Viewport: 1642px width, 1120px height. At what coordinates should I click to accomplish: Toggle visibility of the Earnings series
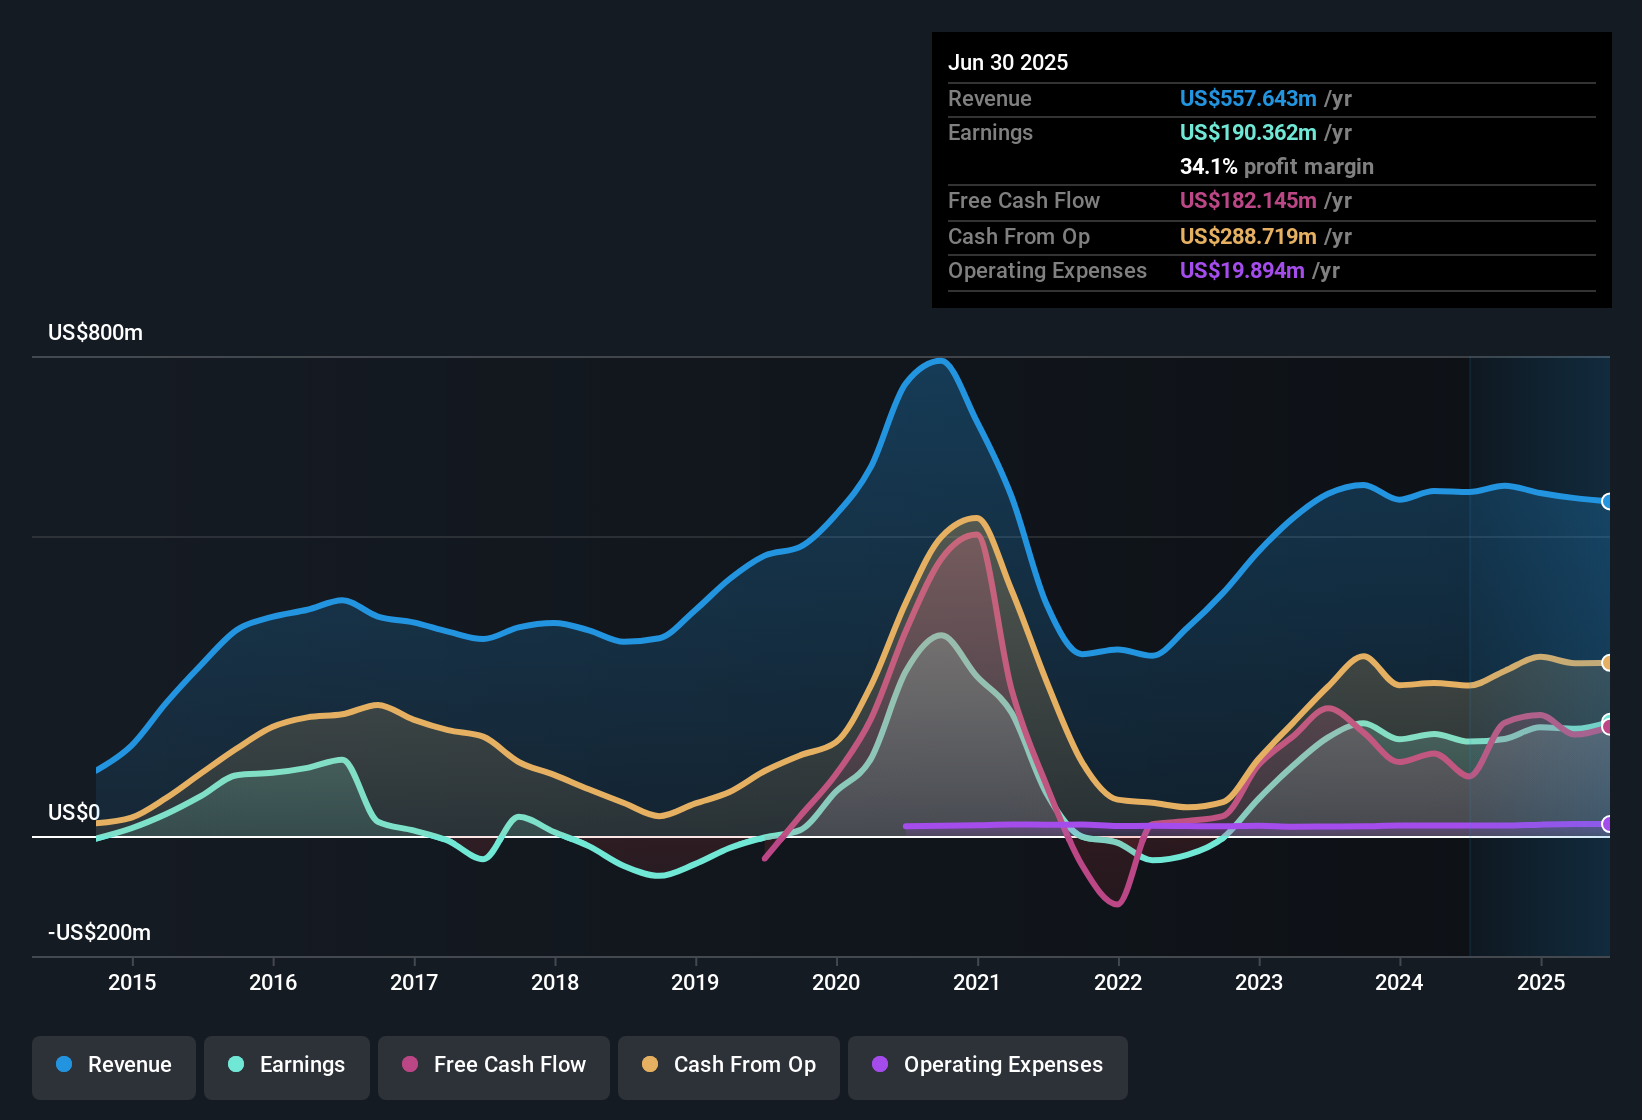pyautogui.click(x=287, y=1065)
